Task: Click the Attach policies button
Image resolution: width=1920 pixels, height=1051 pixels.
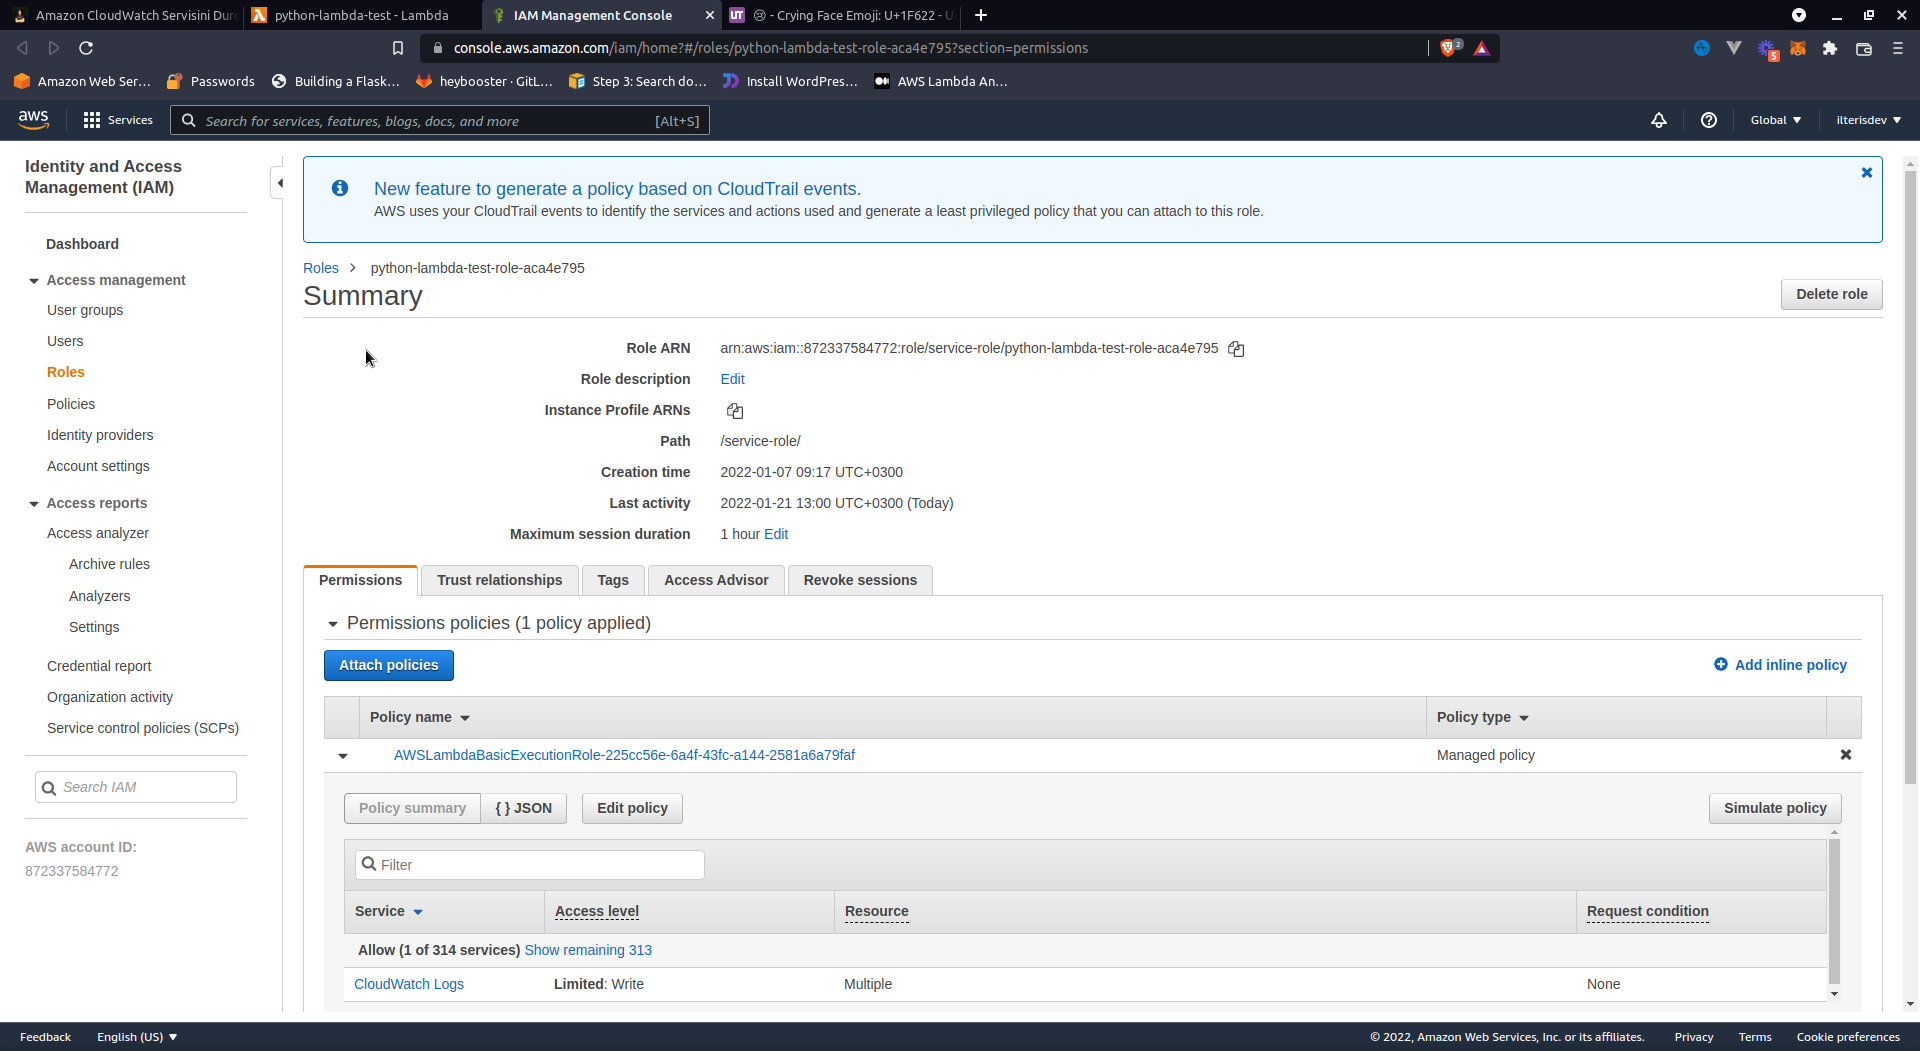Action: pos(388,665)
